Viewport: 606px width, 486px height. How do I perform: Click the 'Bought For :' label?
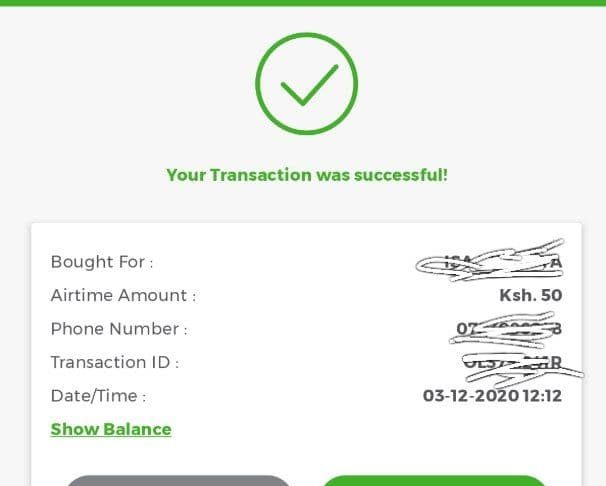click(102, 262)
